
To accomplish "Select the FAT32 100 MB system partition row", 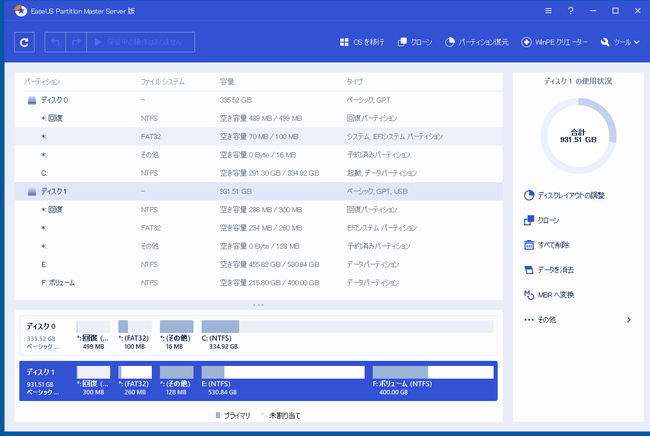I will pos(258,136).
